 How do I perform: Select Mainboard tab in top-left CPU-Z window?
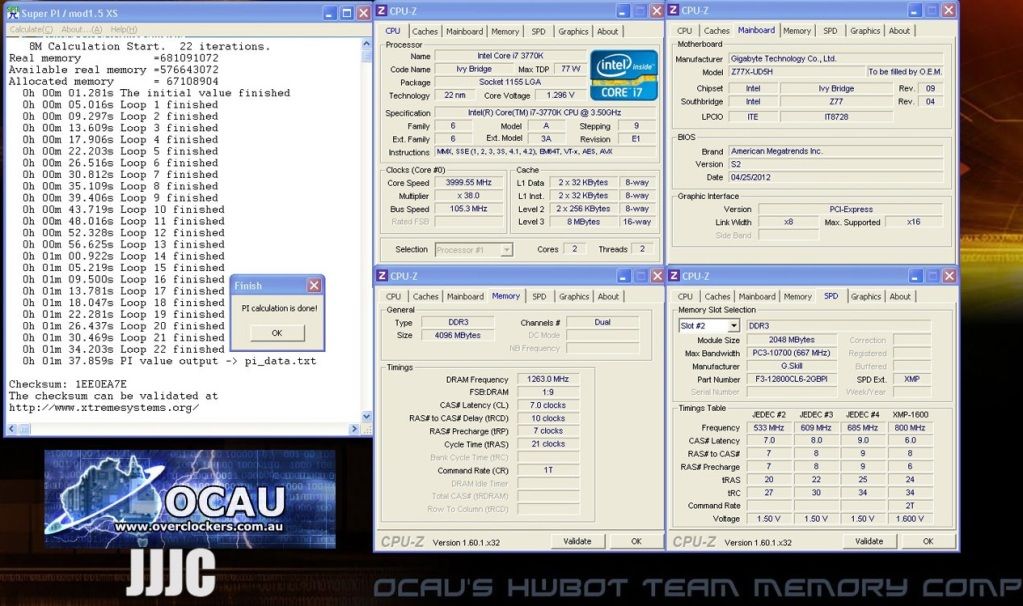pyautogui.click(x=465, y=31)
